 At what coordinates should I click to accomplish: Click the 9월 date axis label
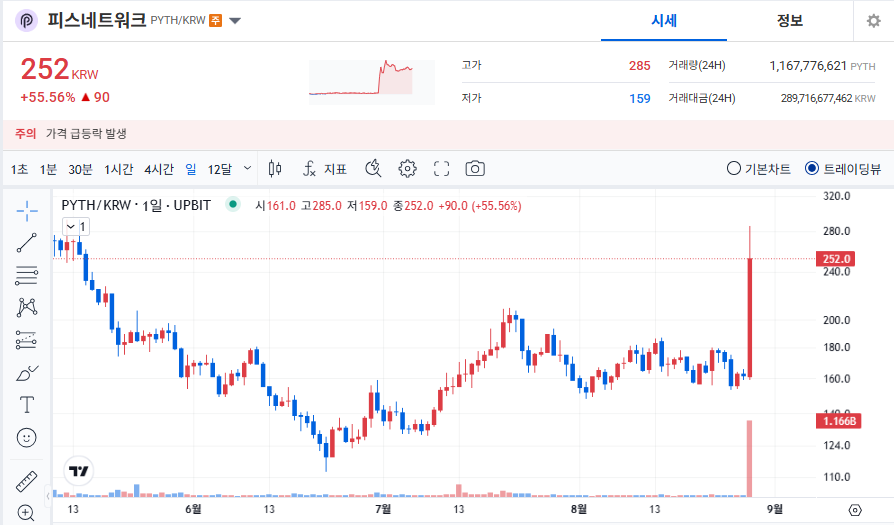[774, 508]
